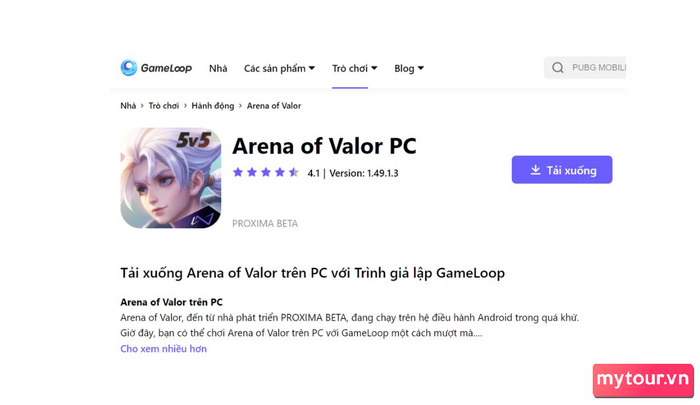Expand the Trò chơi dropdown menu
700x405 pixels.
tap(355, 68)
